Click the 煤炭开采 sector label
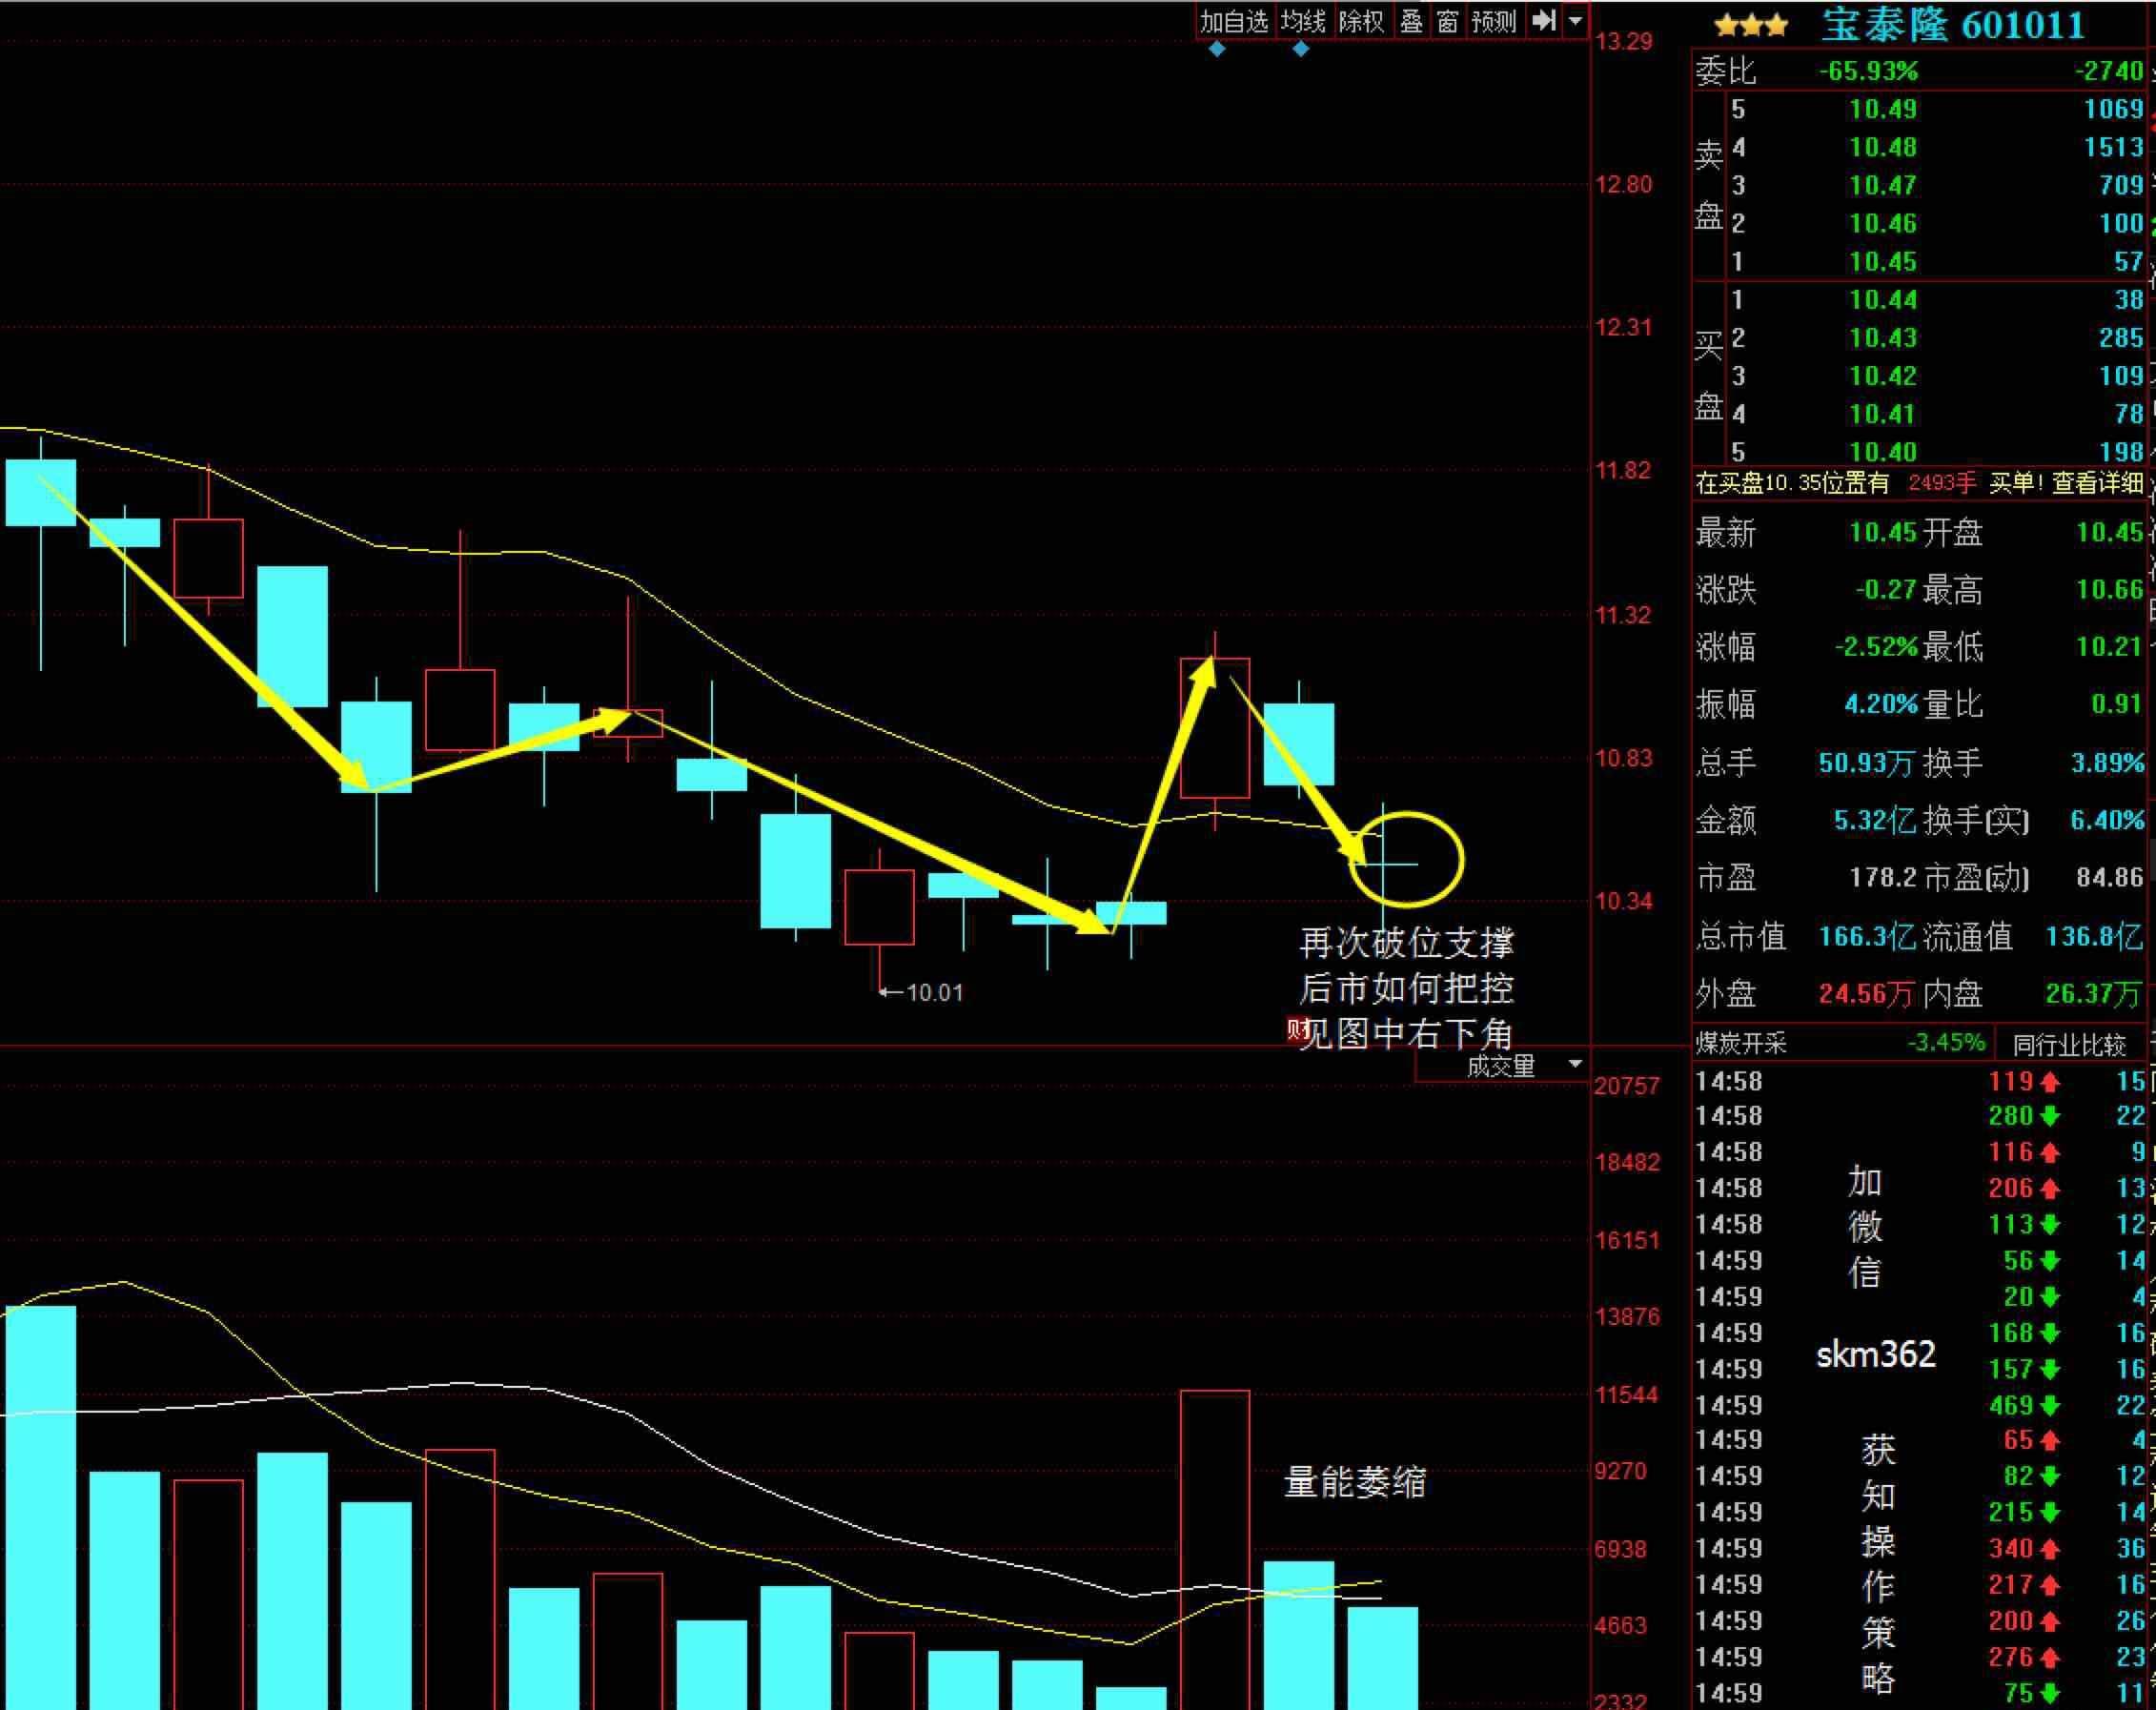 pos(1741,1044)
